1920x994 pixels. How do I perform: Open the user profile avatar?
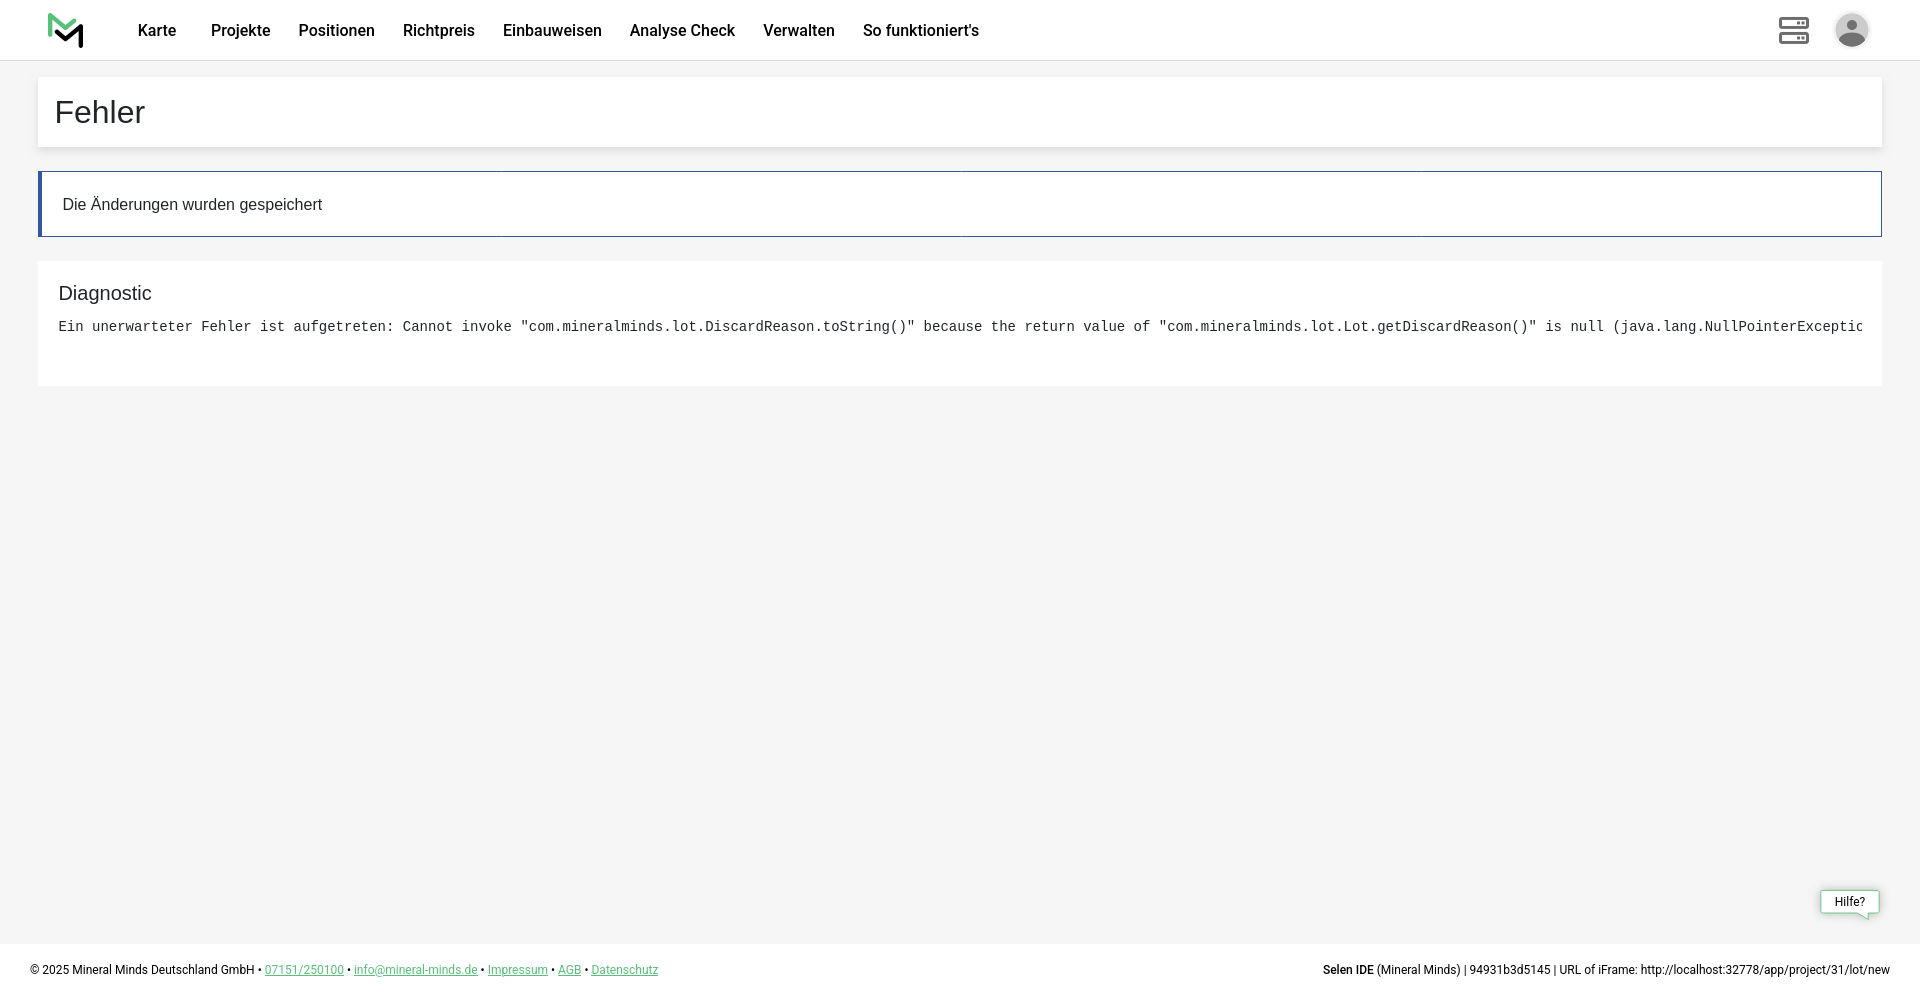(1851, 31)
